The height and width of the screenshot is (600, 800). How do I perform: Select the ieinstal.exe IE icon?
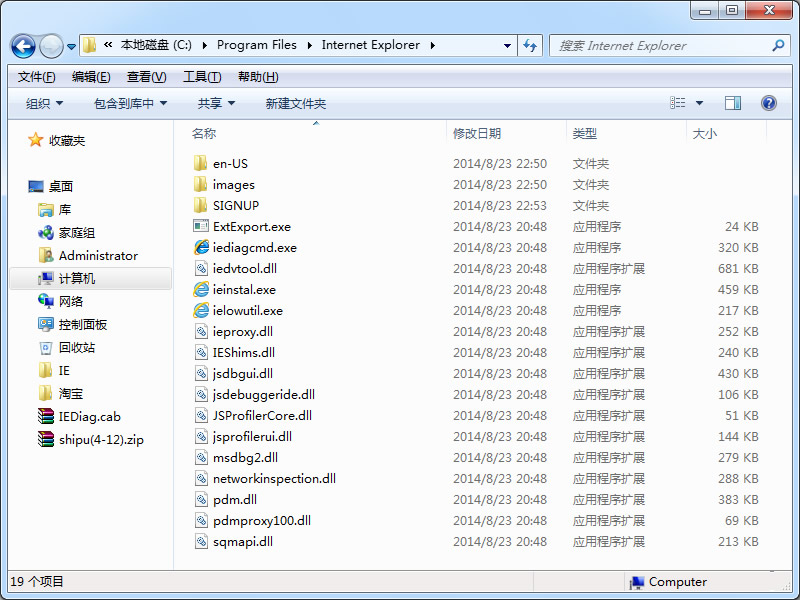tap(201, 289)
